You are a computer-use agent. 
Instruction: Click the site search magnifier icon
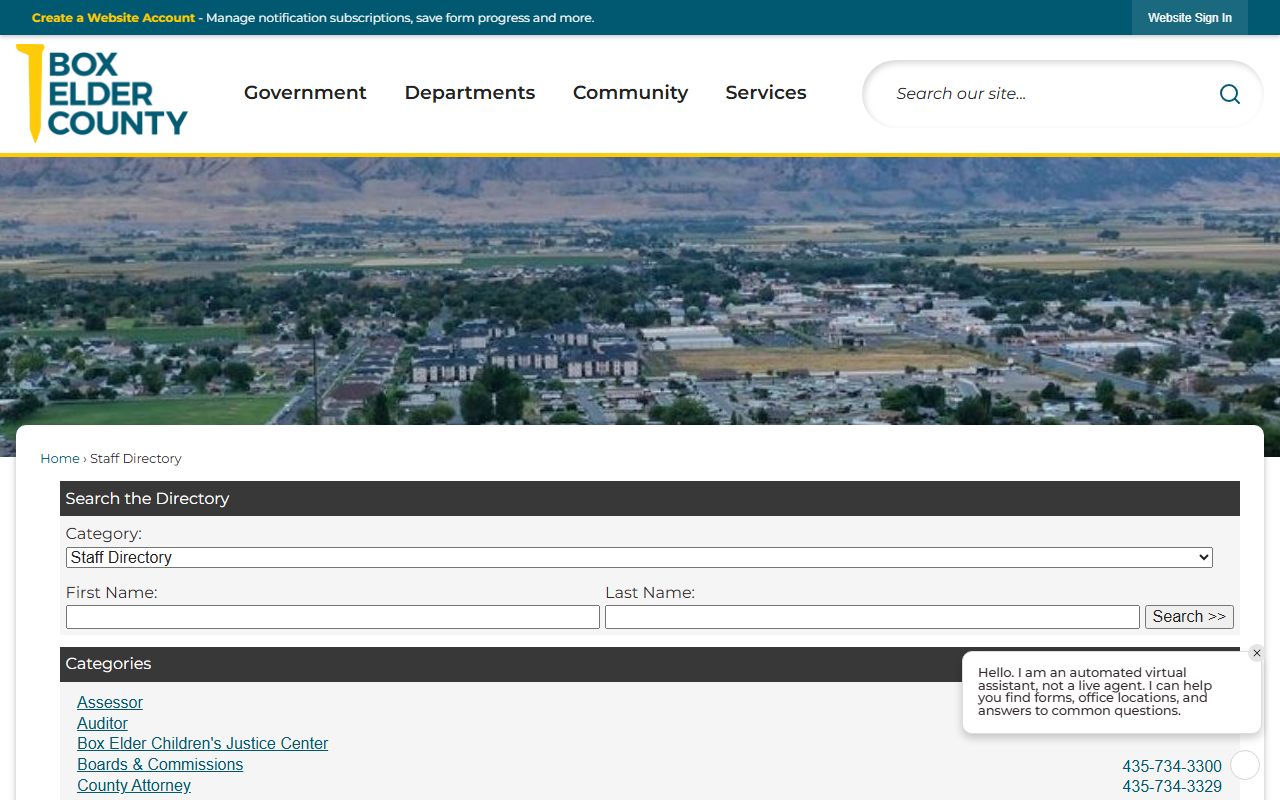1230,94
